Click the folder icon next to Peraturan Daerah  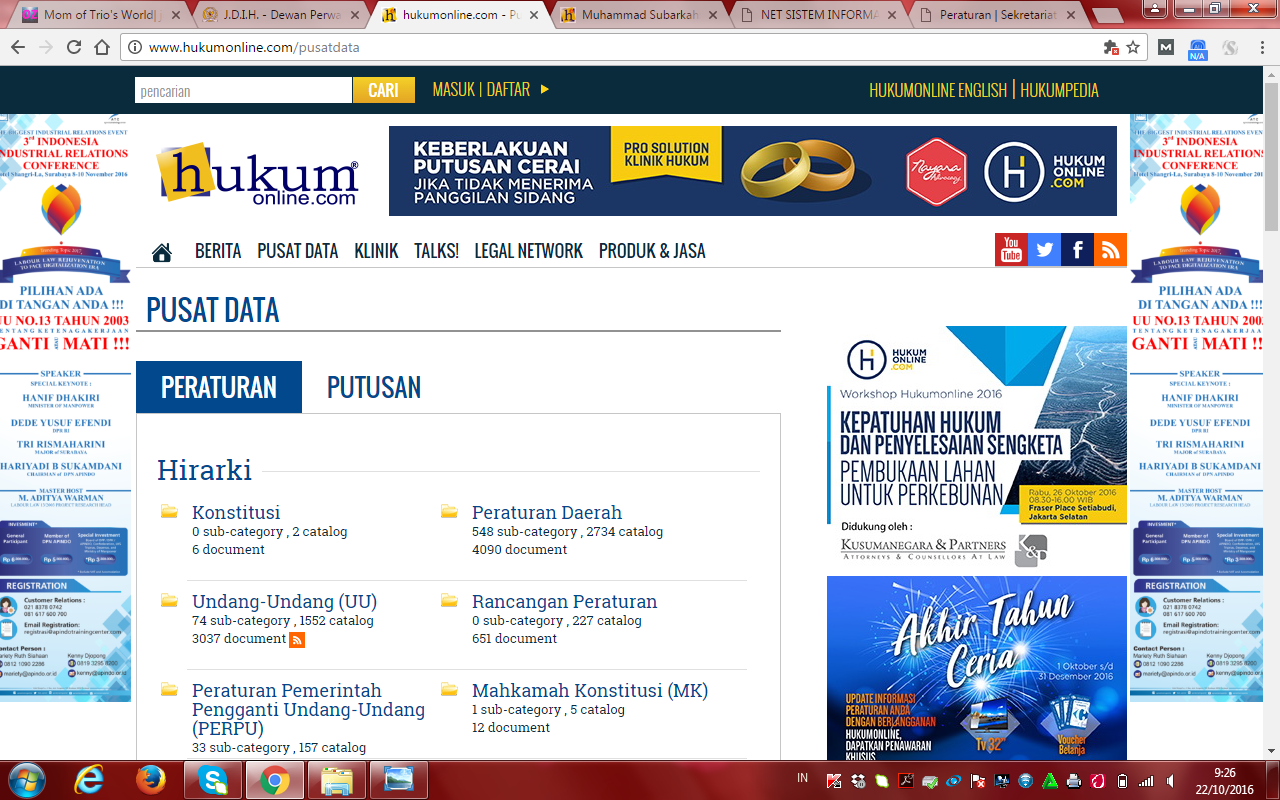point(450,512)
